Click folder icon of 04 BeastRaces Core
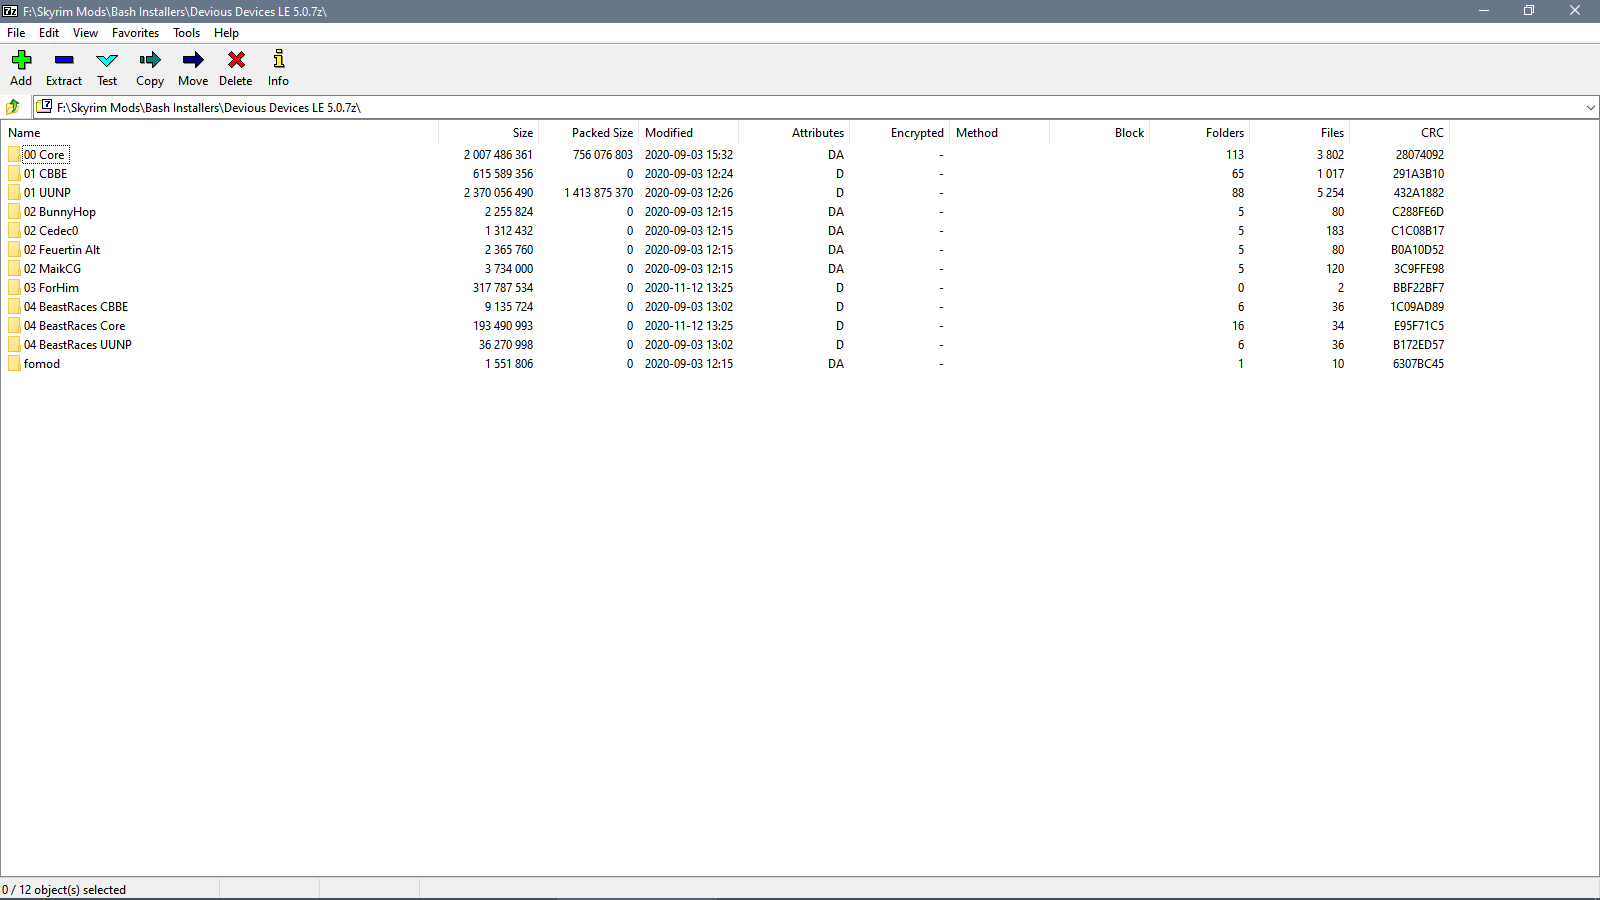Screen dimensions: 1600x900 coord(14,325)
